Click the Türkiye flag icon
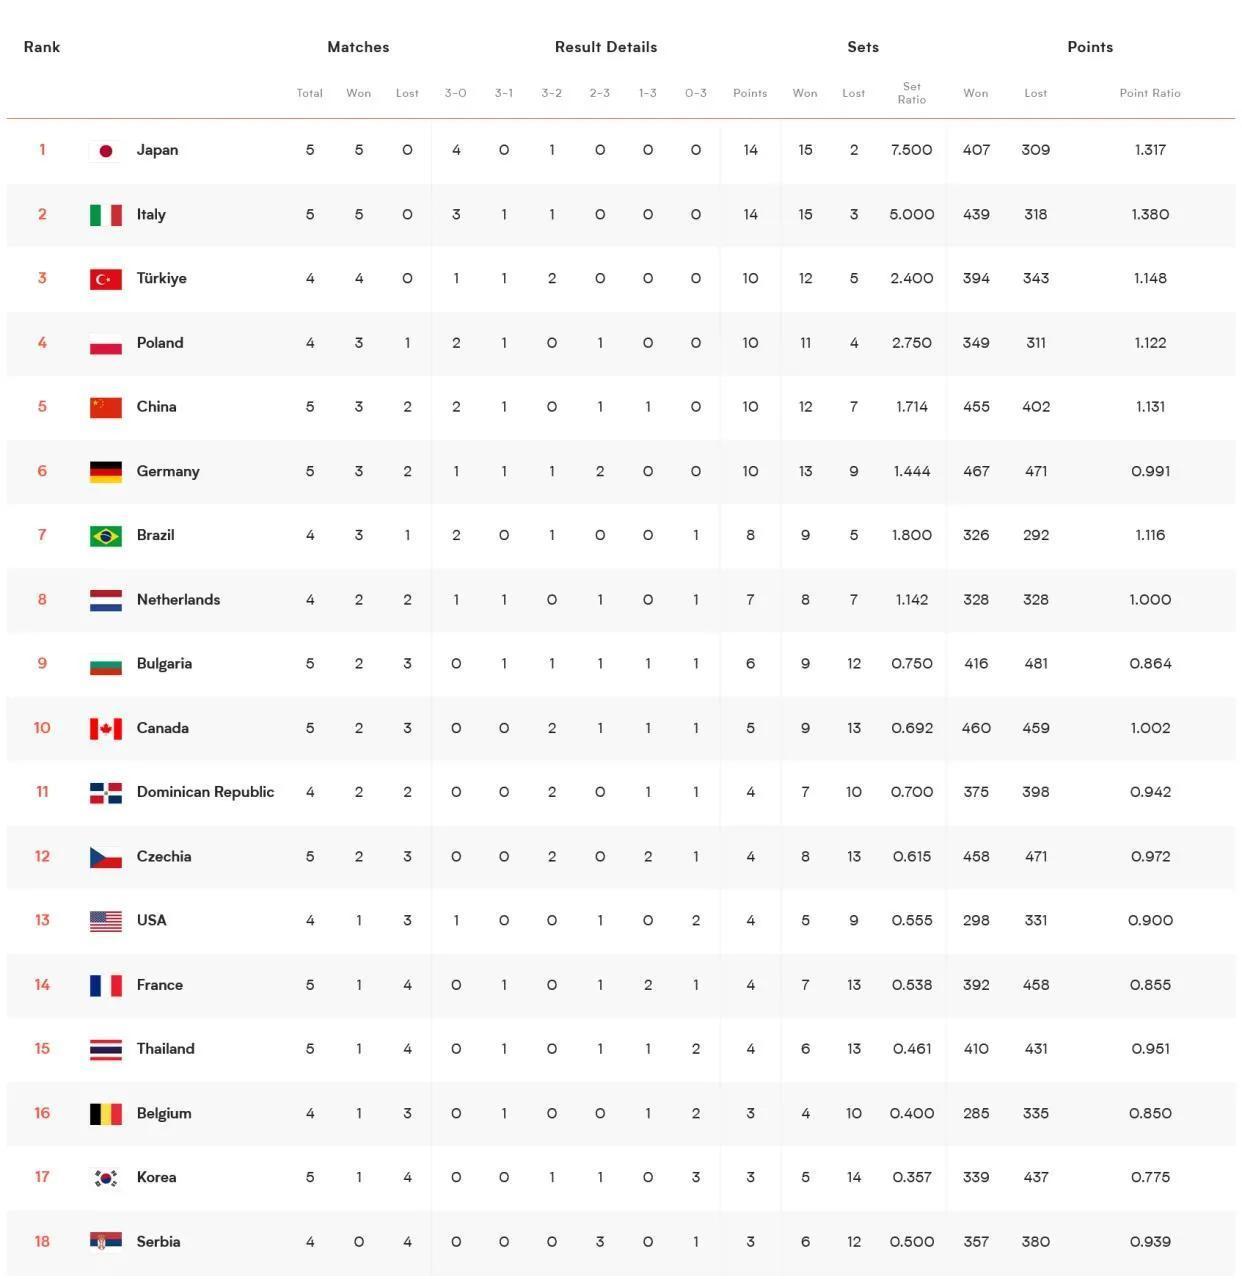Screen dimensions: 1242x1282 click(106, 279)
